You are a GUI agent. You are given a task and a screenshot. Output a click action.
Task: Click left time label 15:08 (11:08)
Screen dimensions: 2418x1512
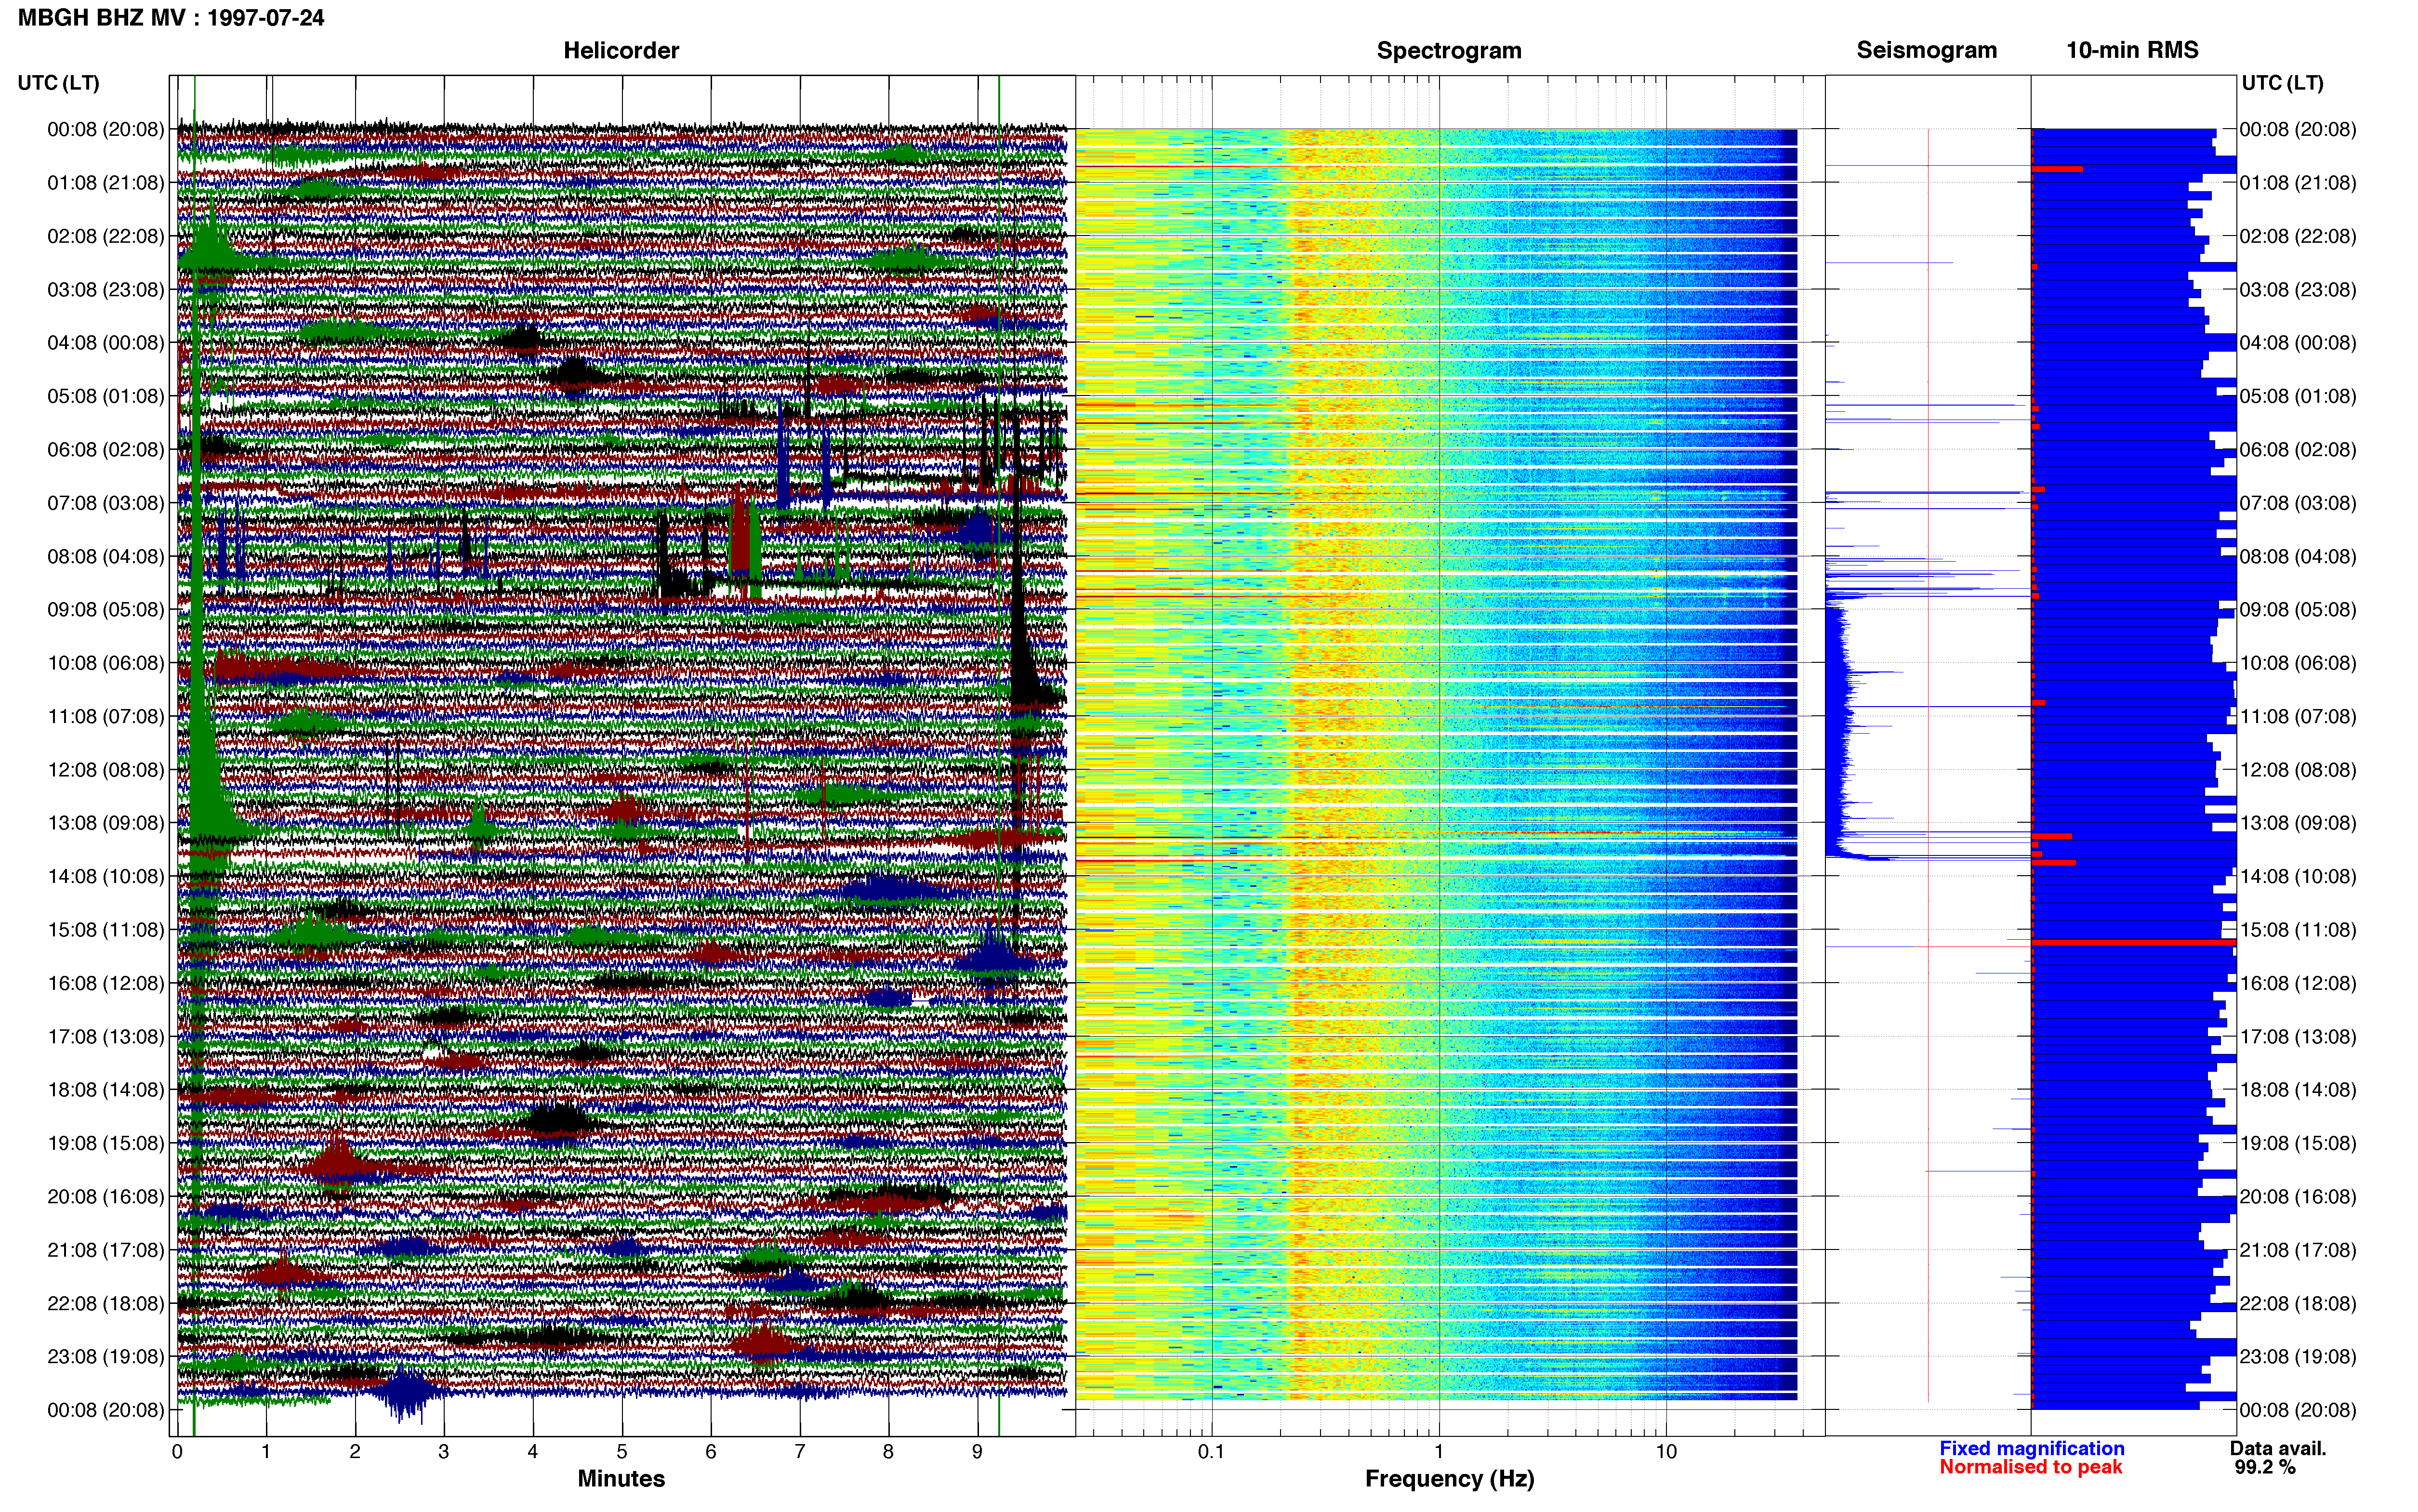tap(106, 930)
